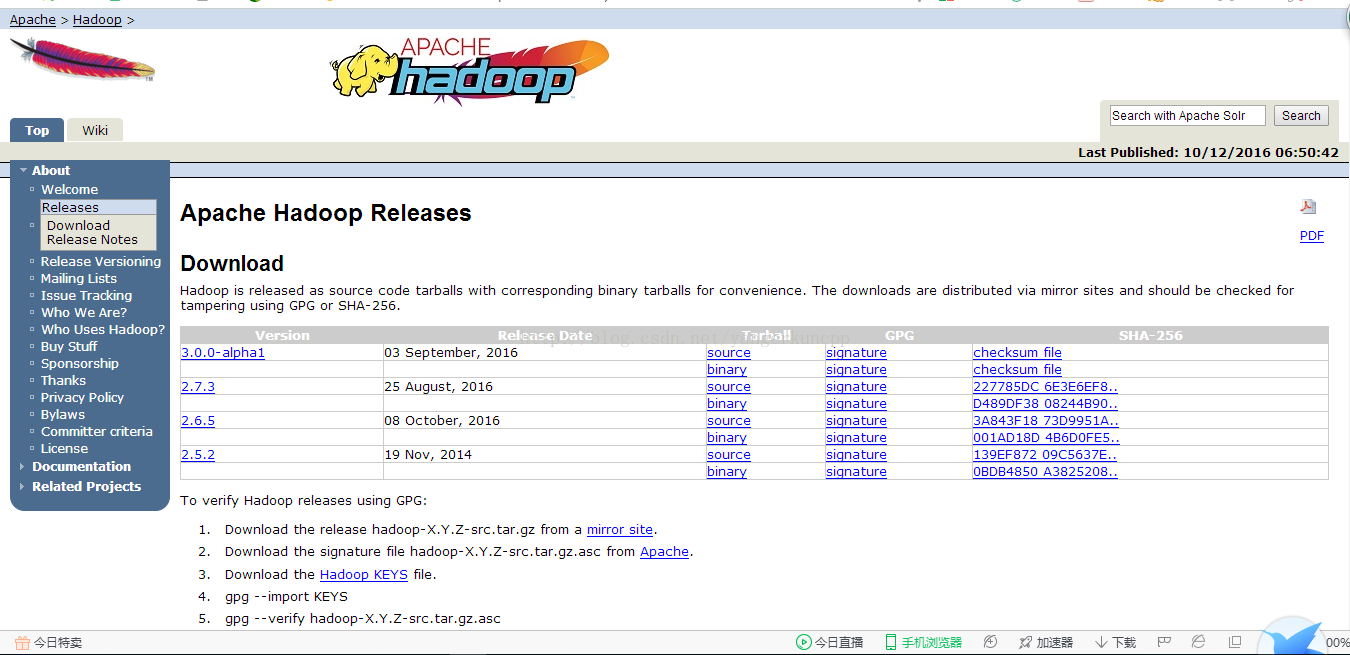1350x655 pixels.
Task: Follow the Apache link in step 2
Action: 664,552
